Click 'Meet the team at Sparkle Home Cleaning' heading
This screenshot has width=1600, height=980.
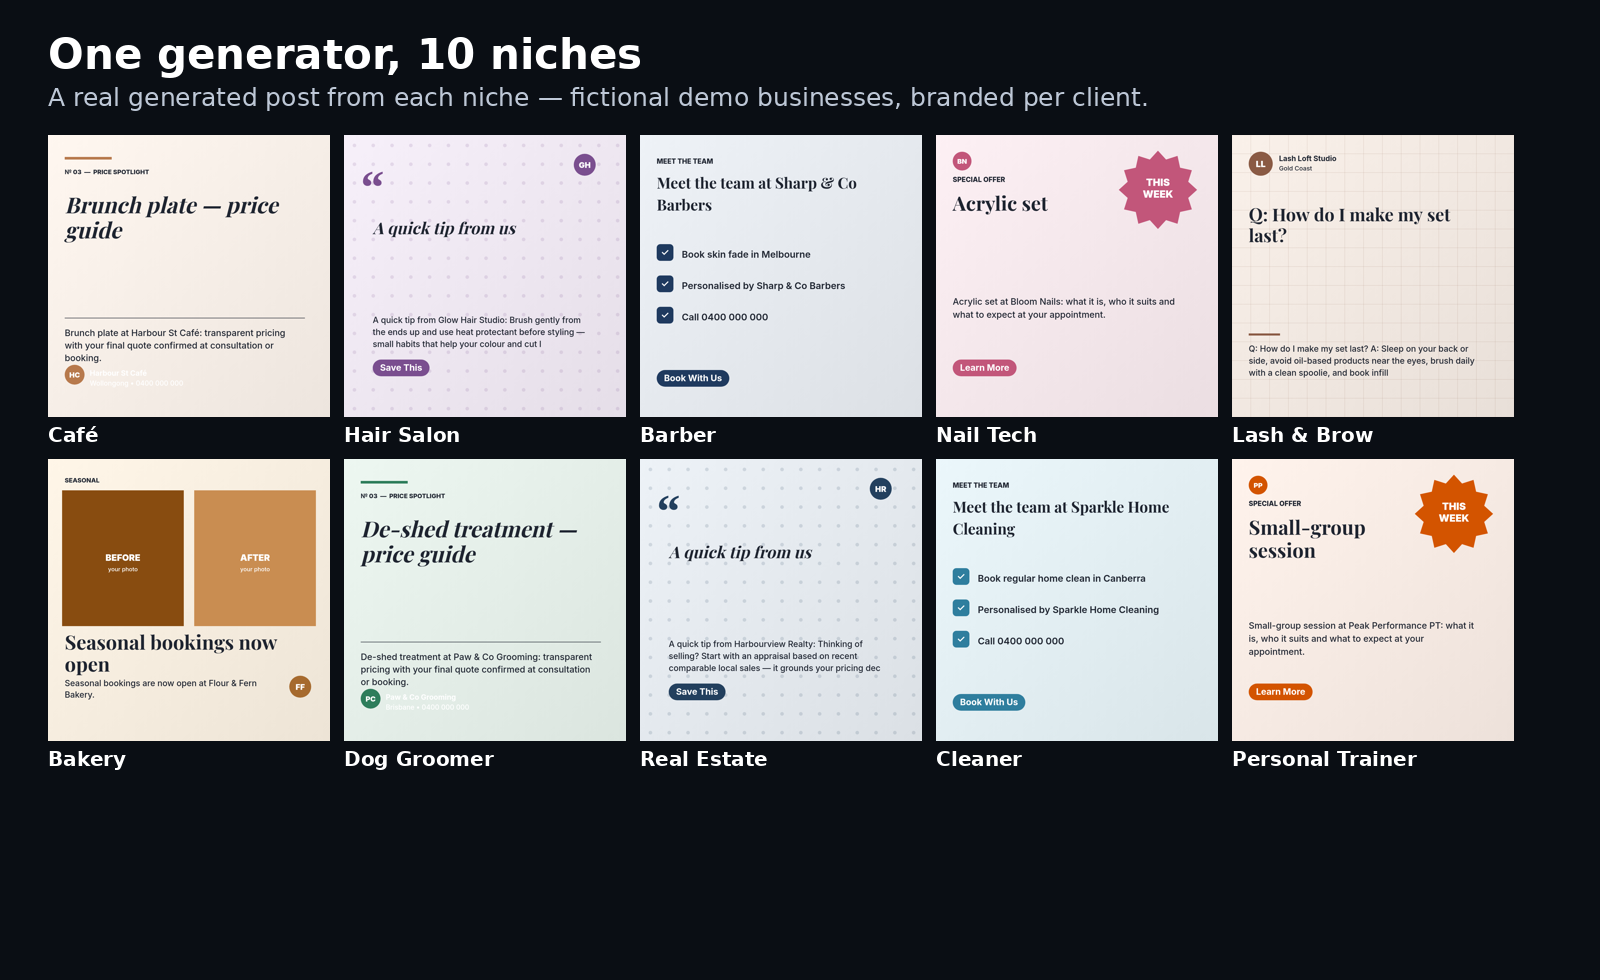[x=1061, y=518]
